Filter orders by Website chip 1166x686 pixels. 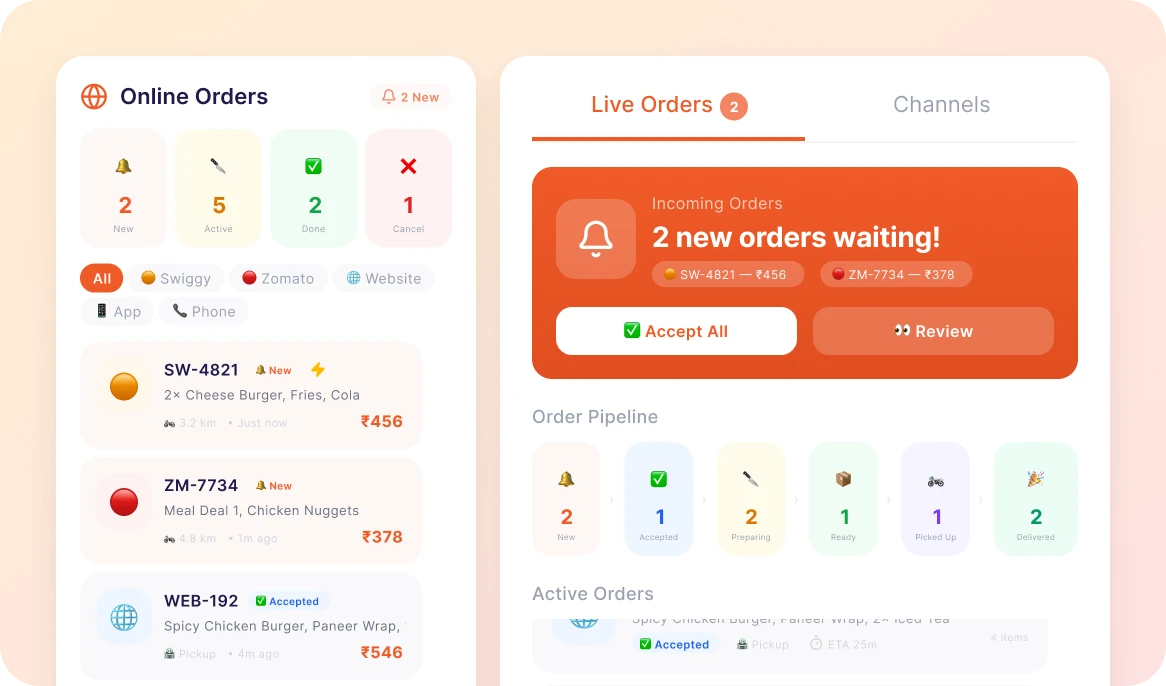[x=384, y=279]
